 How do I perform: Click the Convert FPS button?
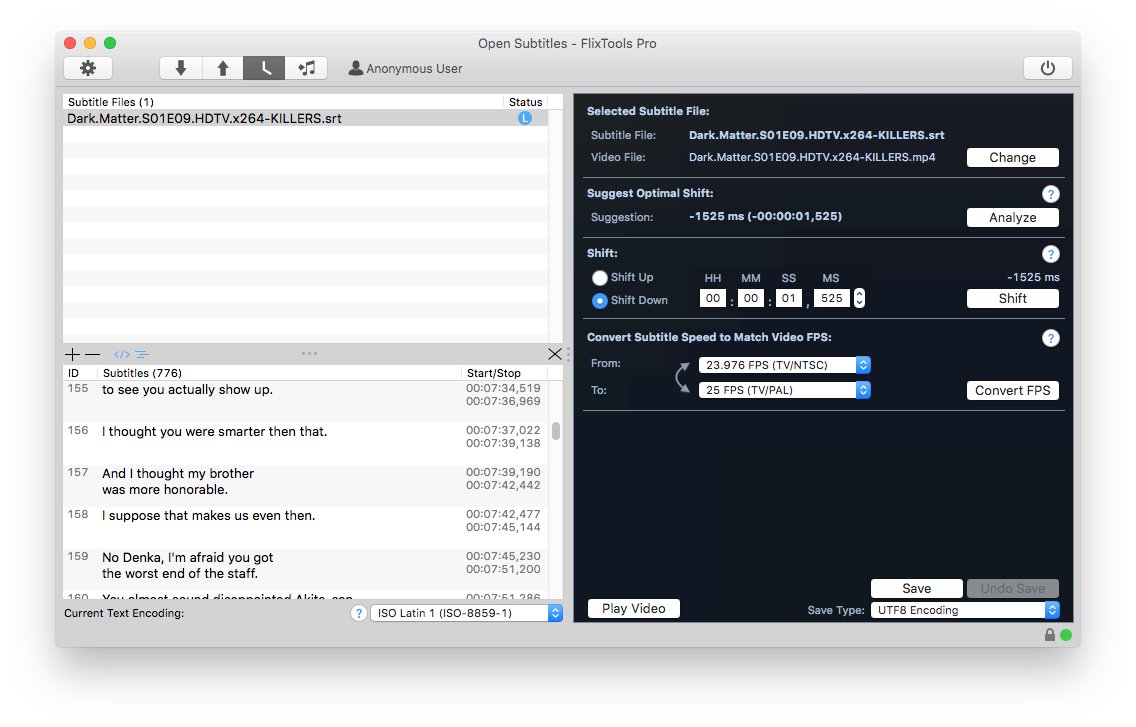1012,391
